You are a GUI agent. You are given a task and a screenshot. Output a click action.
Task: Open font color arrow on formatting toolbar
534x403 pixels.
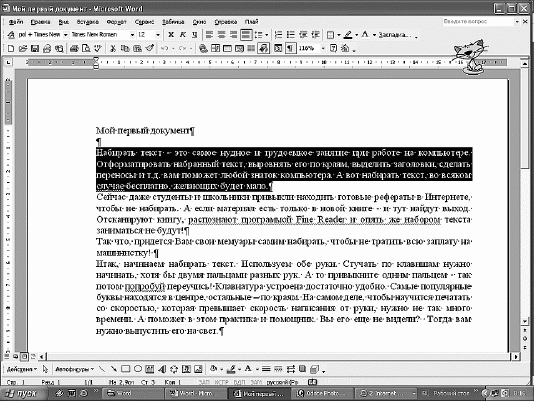374,35
